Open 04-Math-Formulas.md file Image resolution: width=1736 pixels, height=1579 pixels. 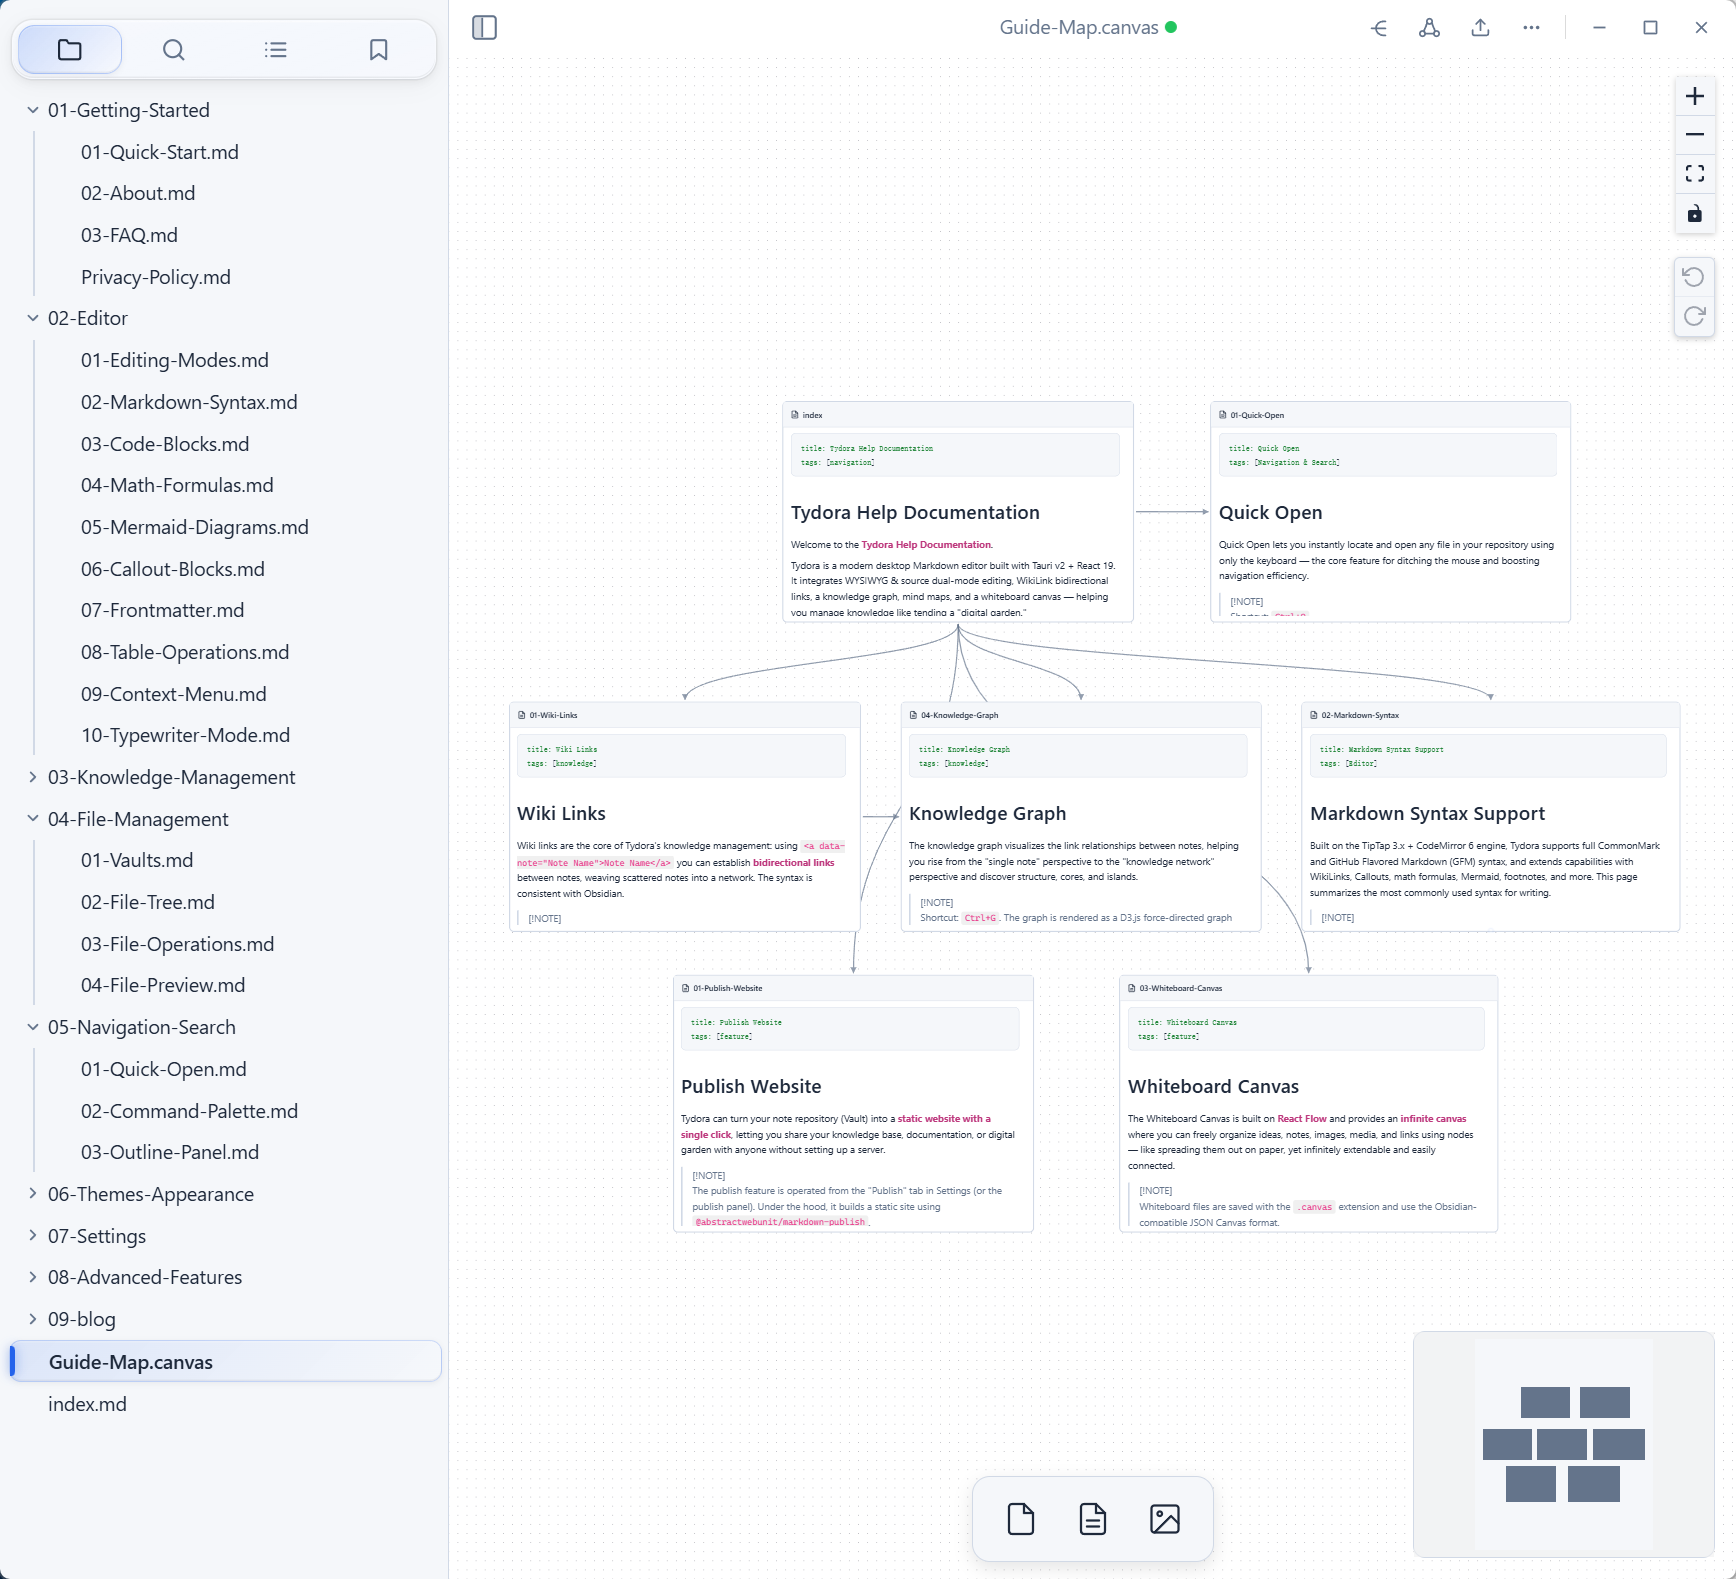tap(177, 485)
